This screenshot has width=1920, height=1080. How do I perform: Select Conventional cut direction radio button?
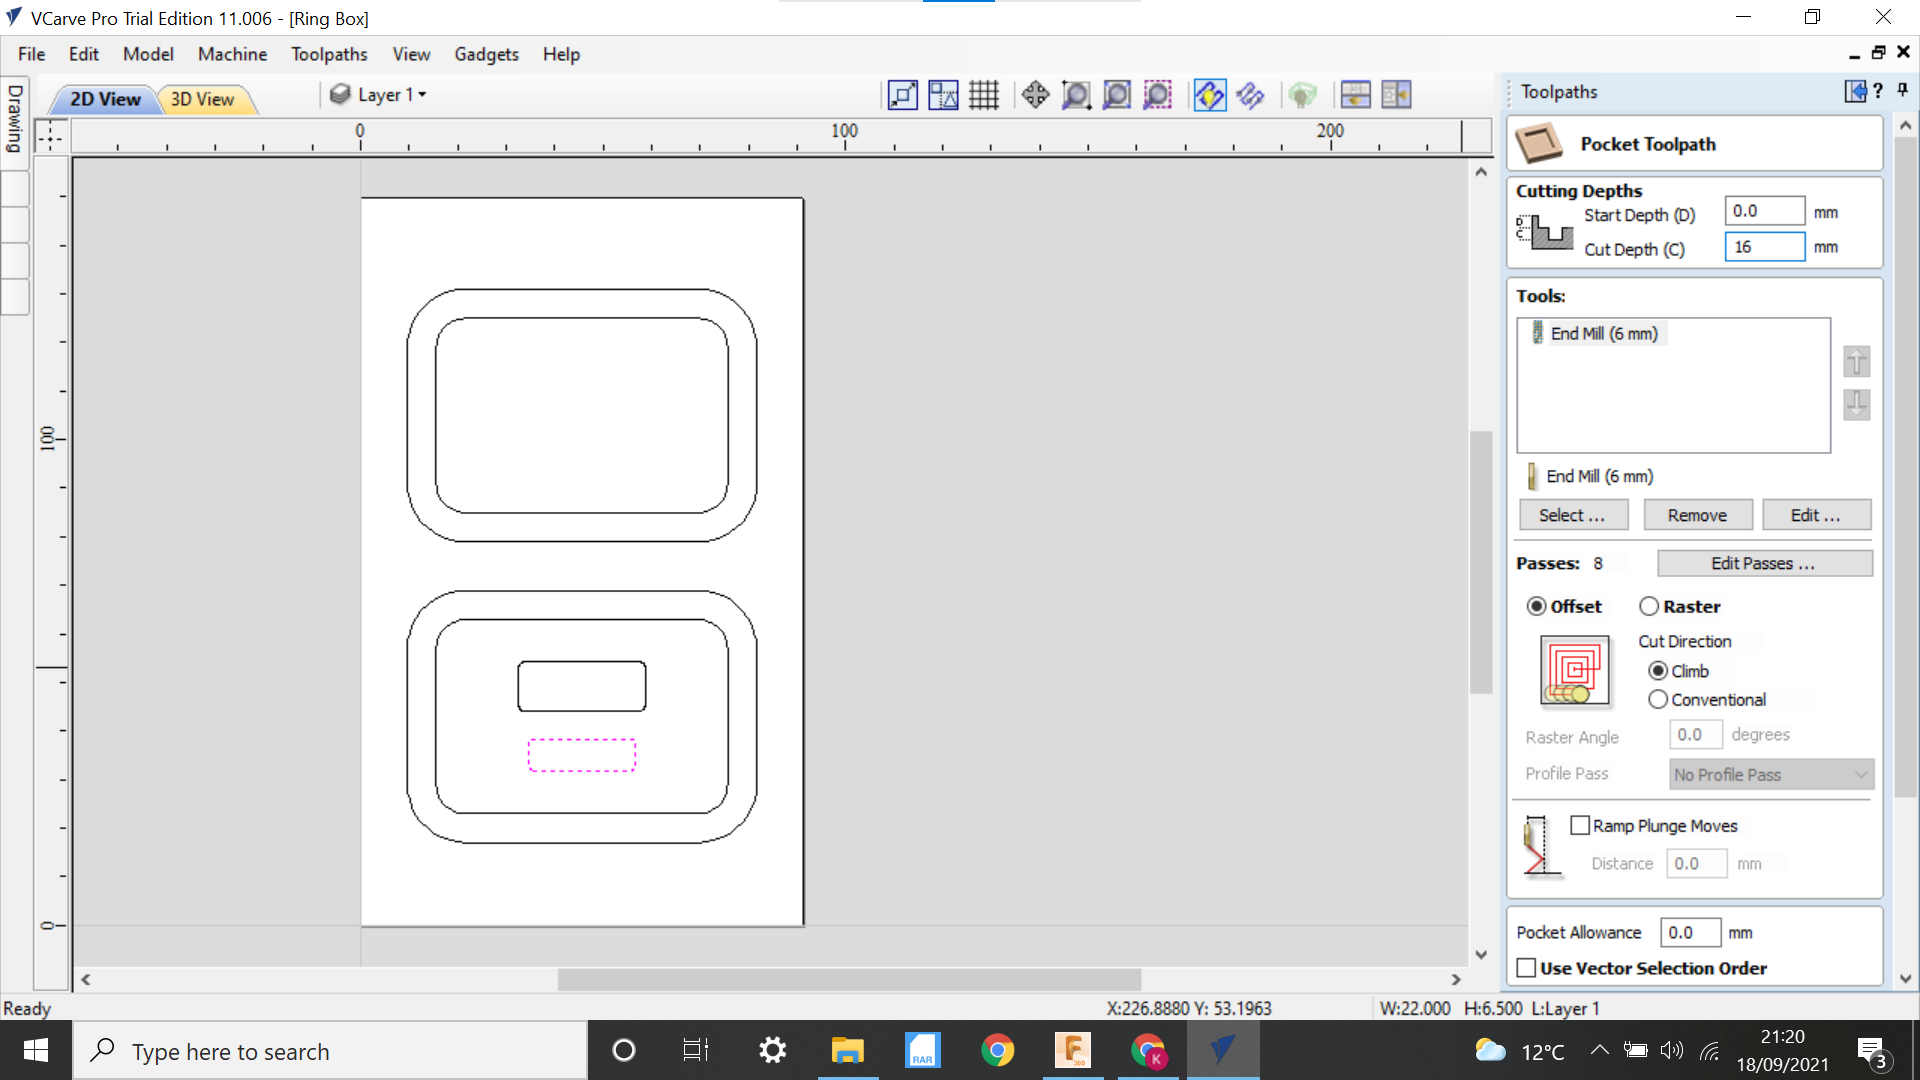(1660, 699)
